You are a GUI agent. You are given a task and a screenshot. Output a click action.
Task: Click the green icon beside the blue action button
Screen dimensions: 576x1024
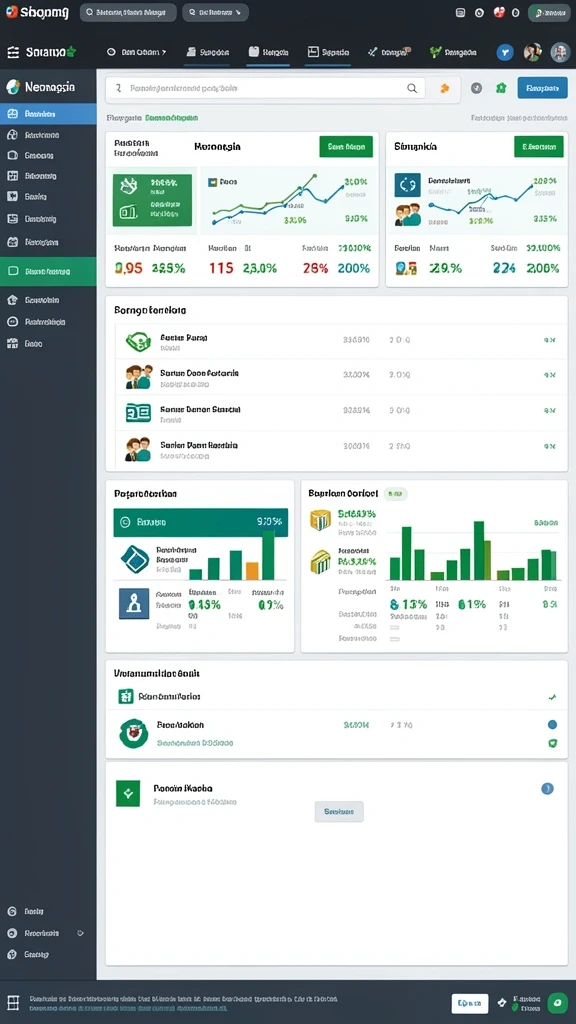(x=501, y=88)
